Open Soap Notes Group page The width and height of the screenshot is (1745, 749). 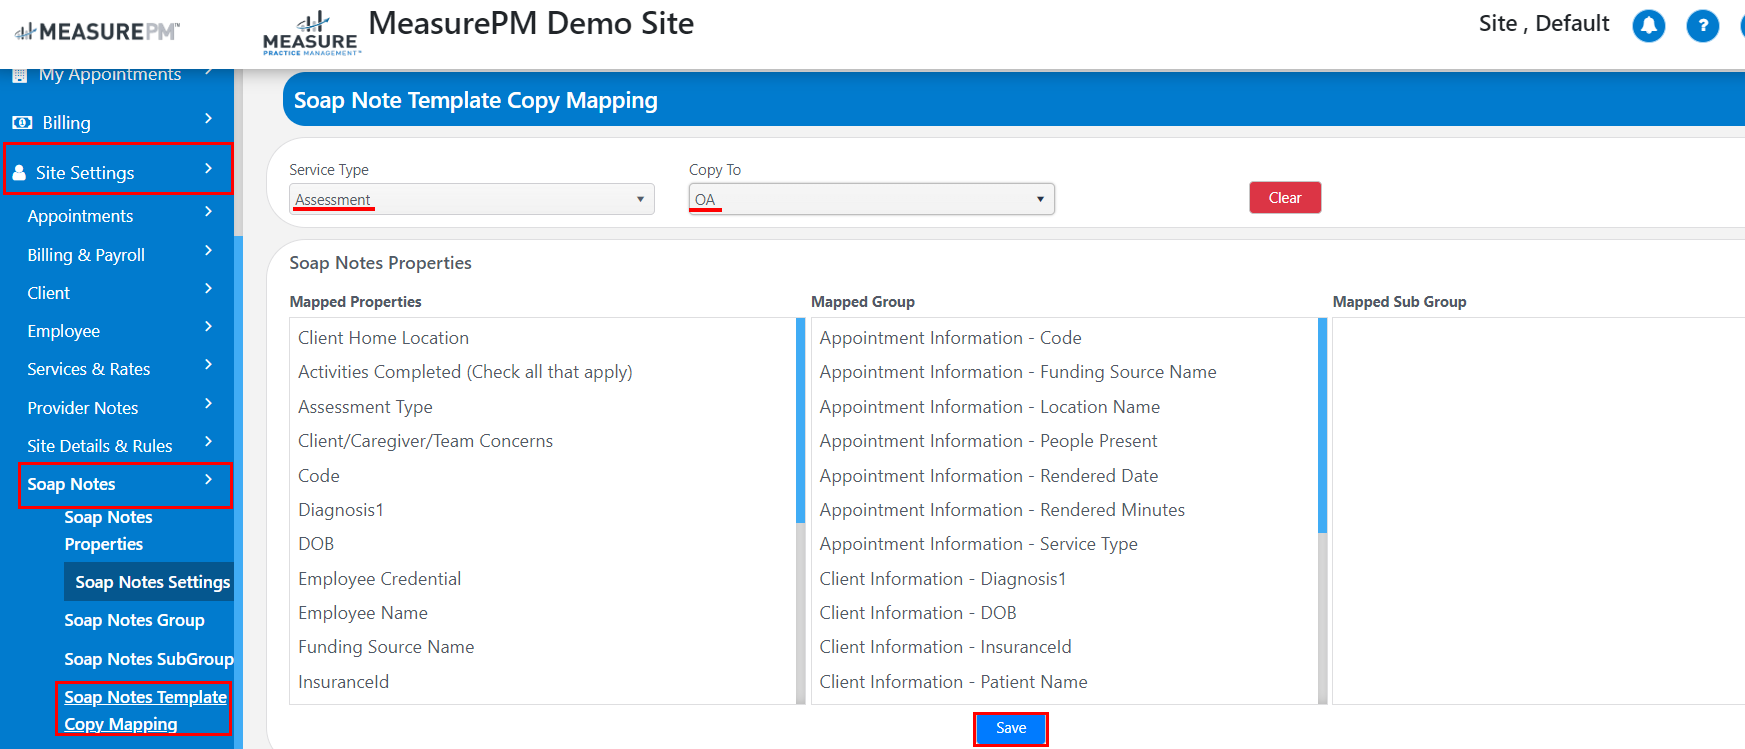tap(134, 620)
